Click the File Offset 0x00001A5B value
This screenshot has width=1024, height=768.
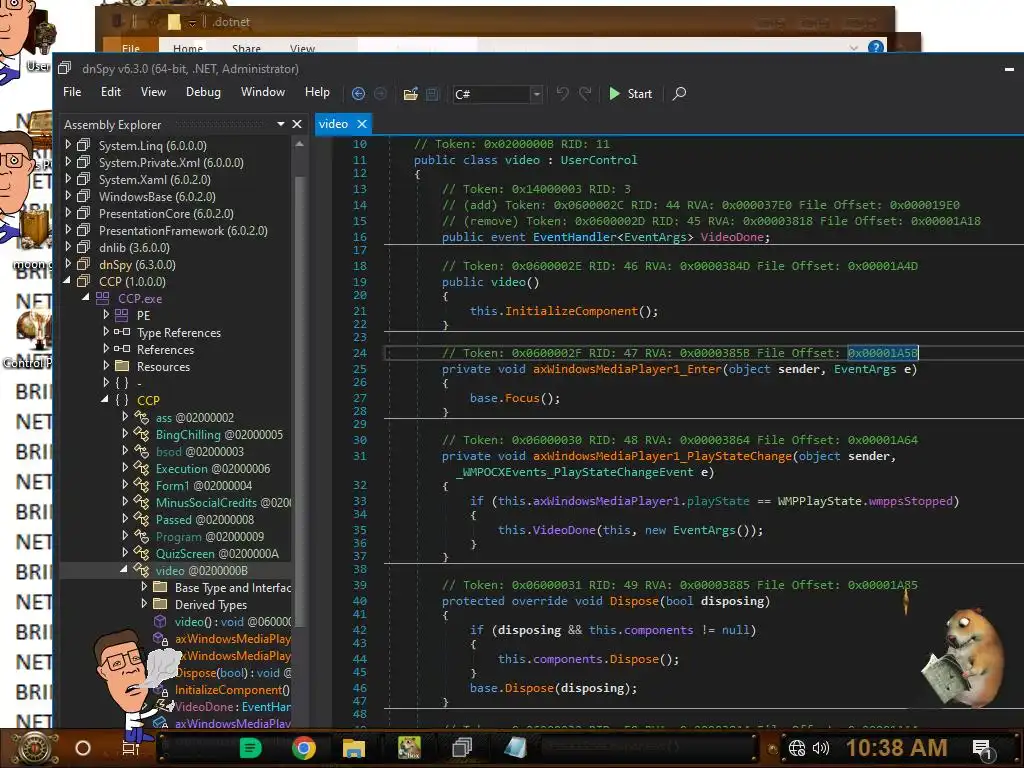[883, 353]
